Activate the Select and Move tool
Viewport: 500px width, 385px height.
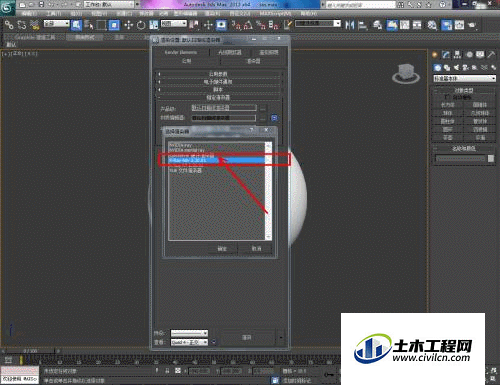pos(128,25)
